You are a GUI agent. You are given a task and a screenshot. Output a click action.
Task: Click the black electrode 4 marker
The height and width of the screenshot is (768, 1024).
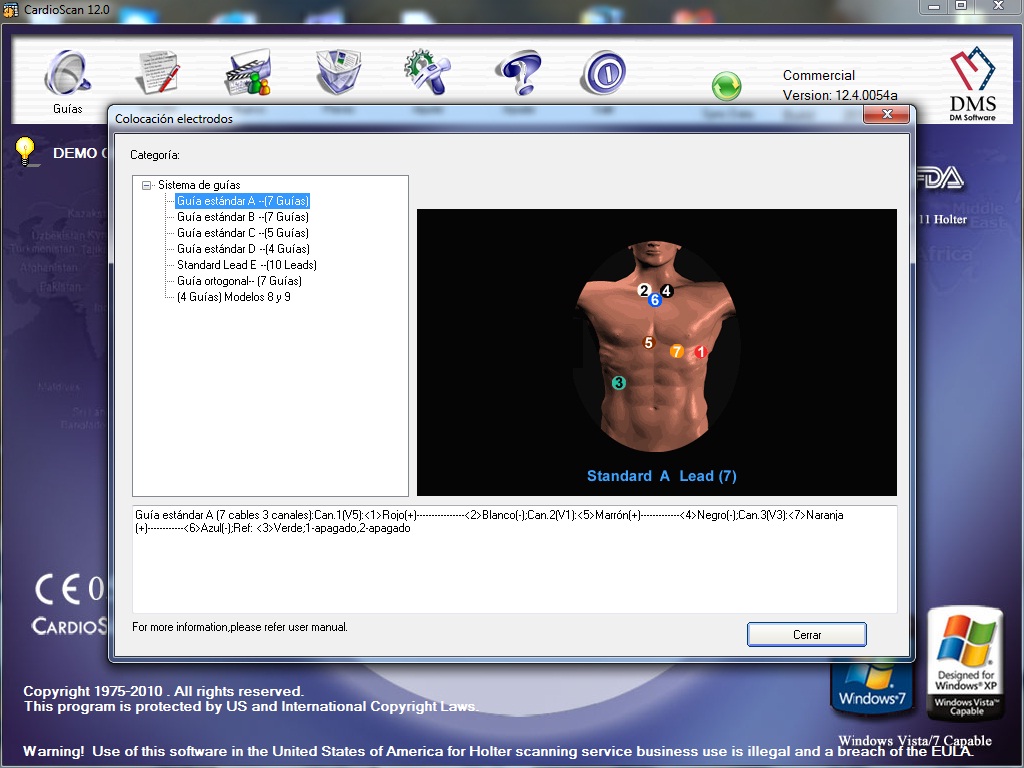[x=667, y=291]
